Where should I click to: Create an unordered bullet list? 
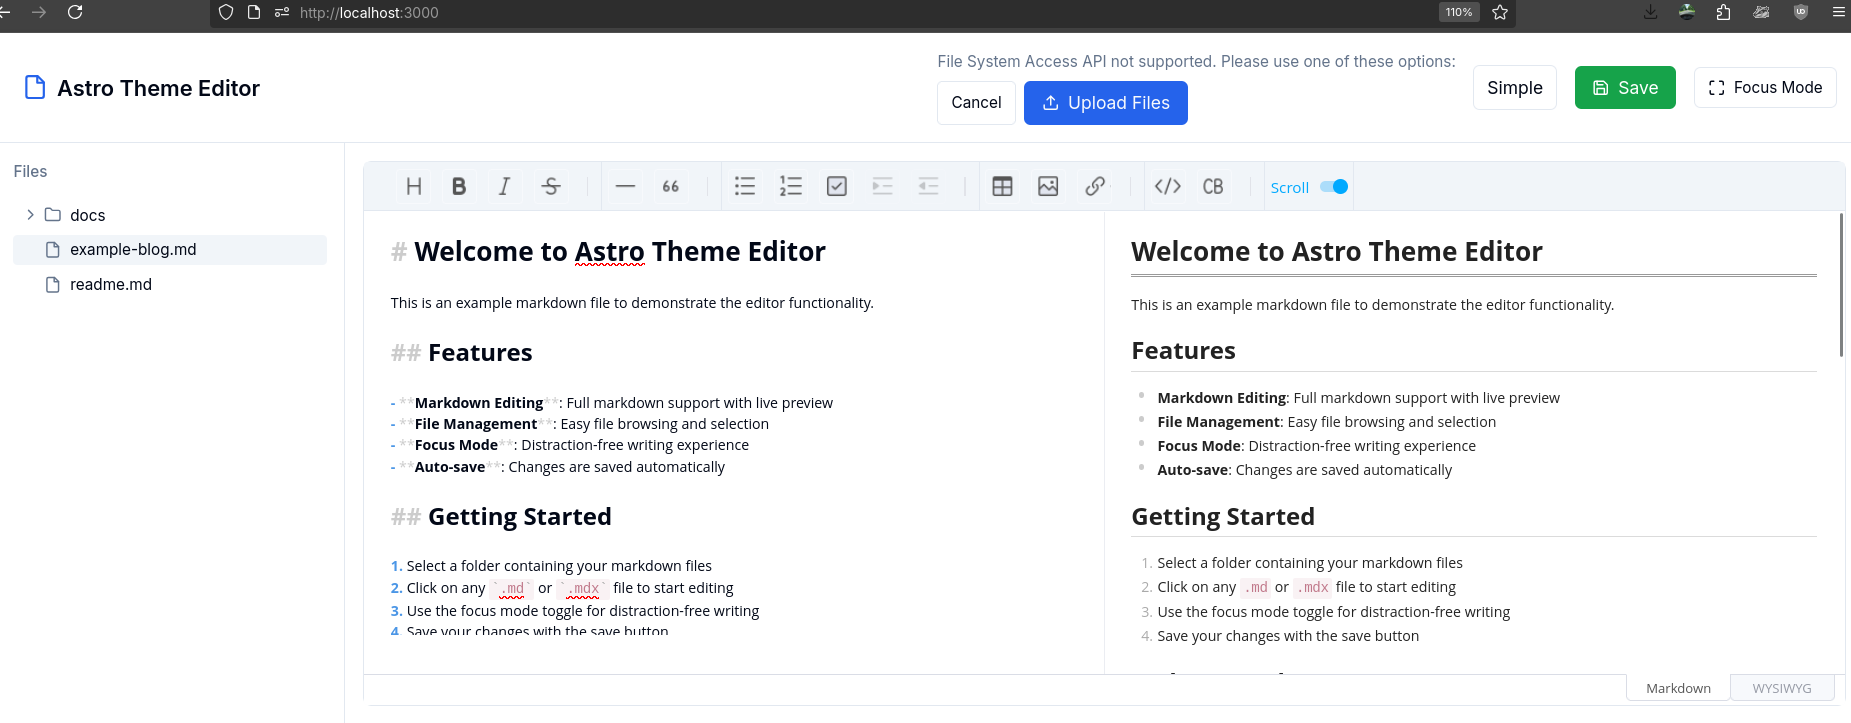coord(745,186)
